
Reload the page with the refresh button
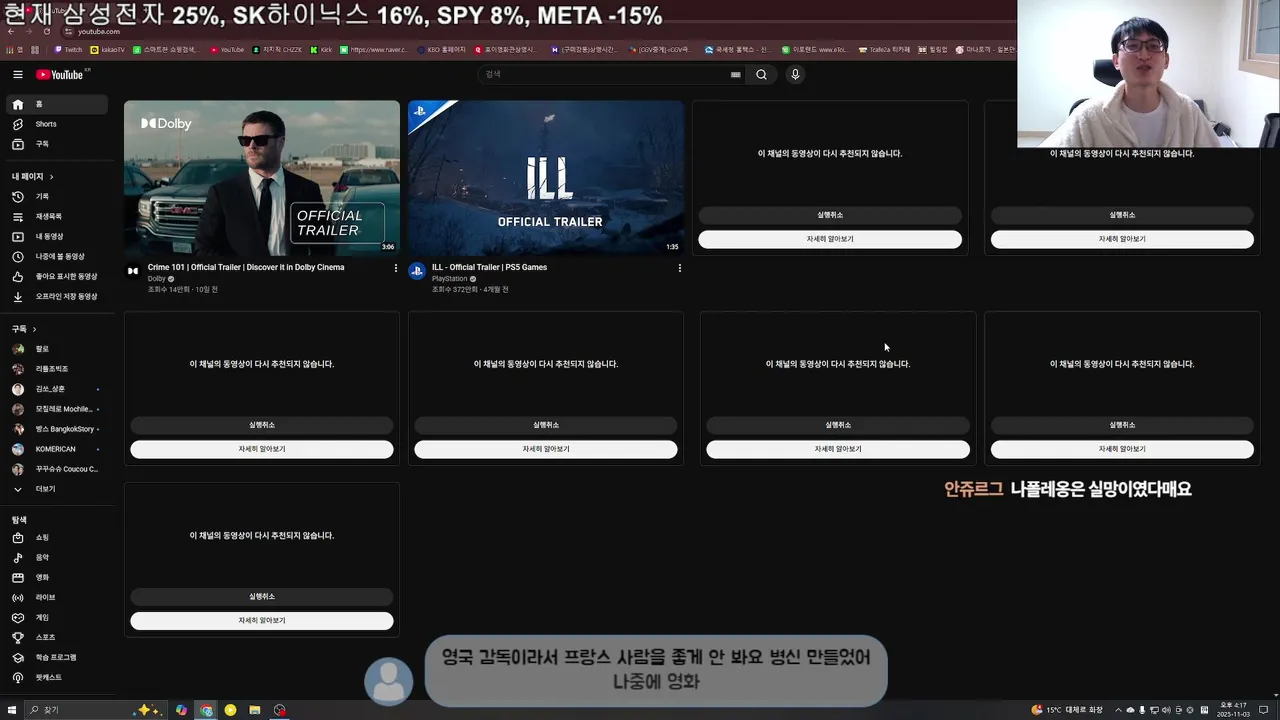46,31
